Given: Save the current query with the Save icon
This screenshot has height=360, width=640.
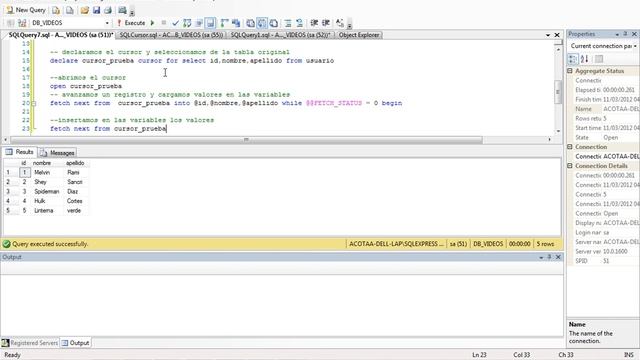Looking at the screenshot, I should point(96,10).
